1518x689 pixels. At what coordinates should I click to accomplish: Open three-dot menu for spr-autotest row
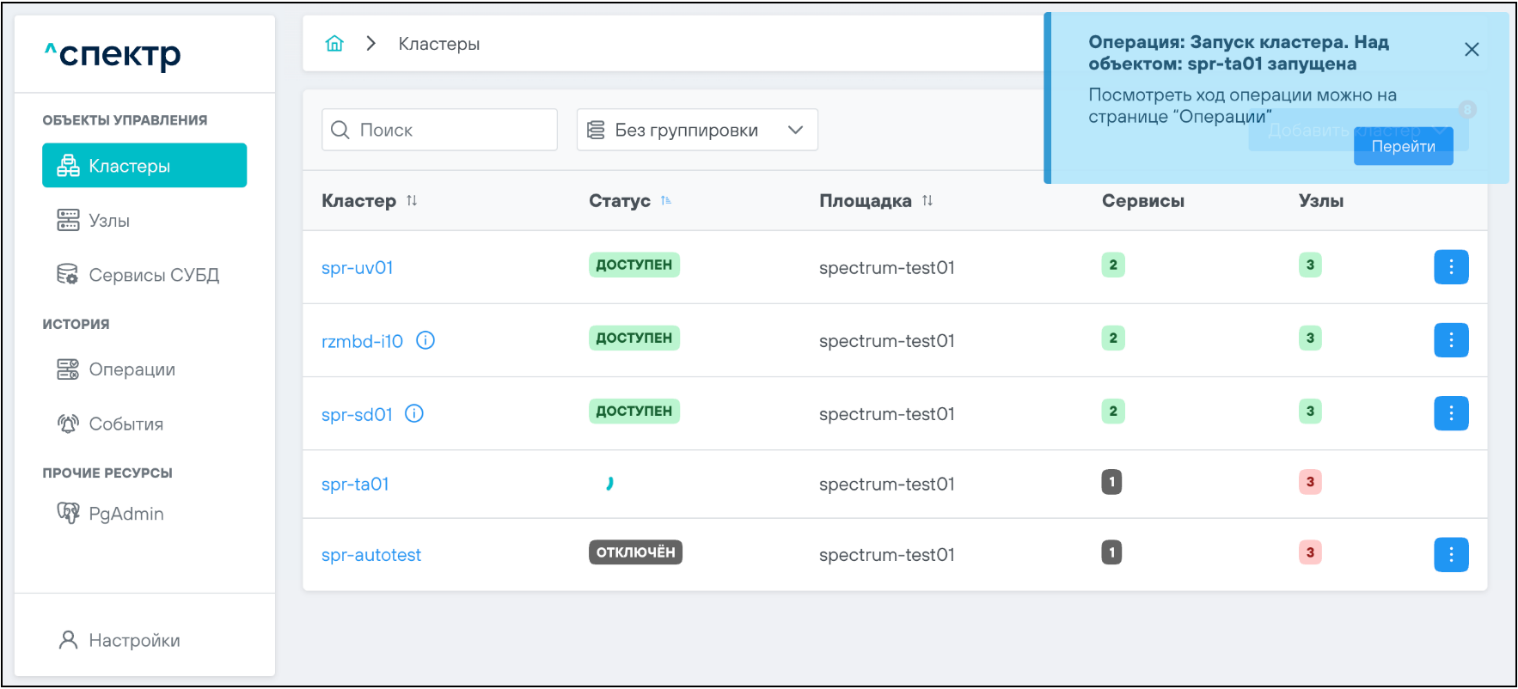pyautogui.click(x=1451, y=555)
